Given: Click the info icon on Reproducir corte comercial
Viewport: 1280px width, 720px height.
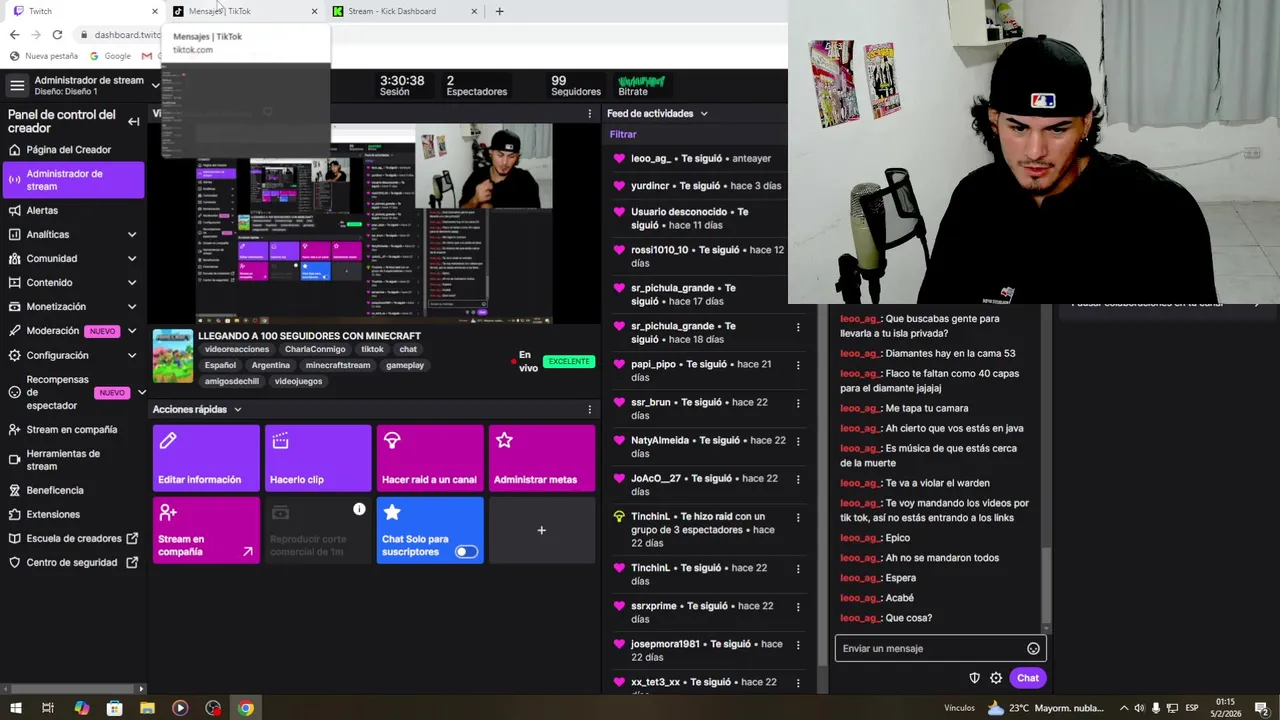Looking at the screenshot, I should click(x=359, y=509).
